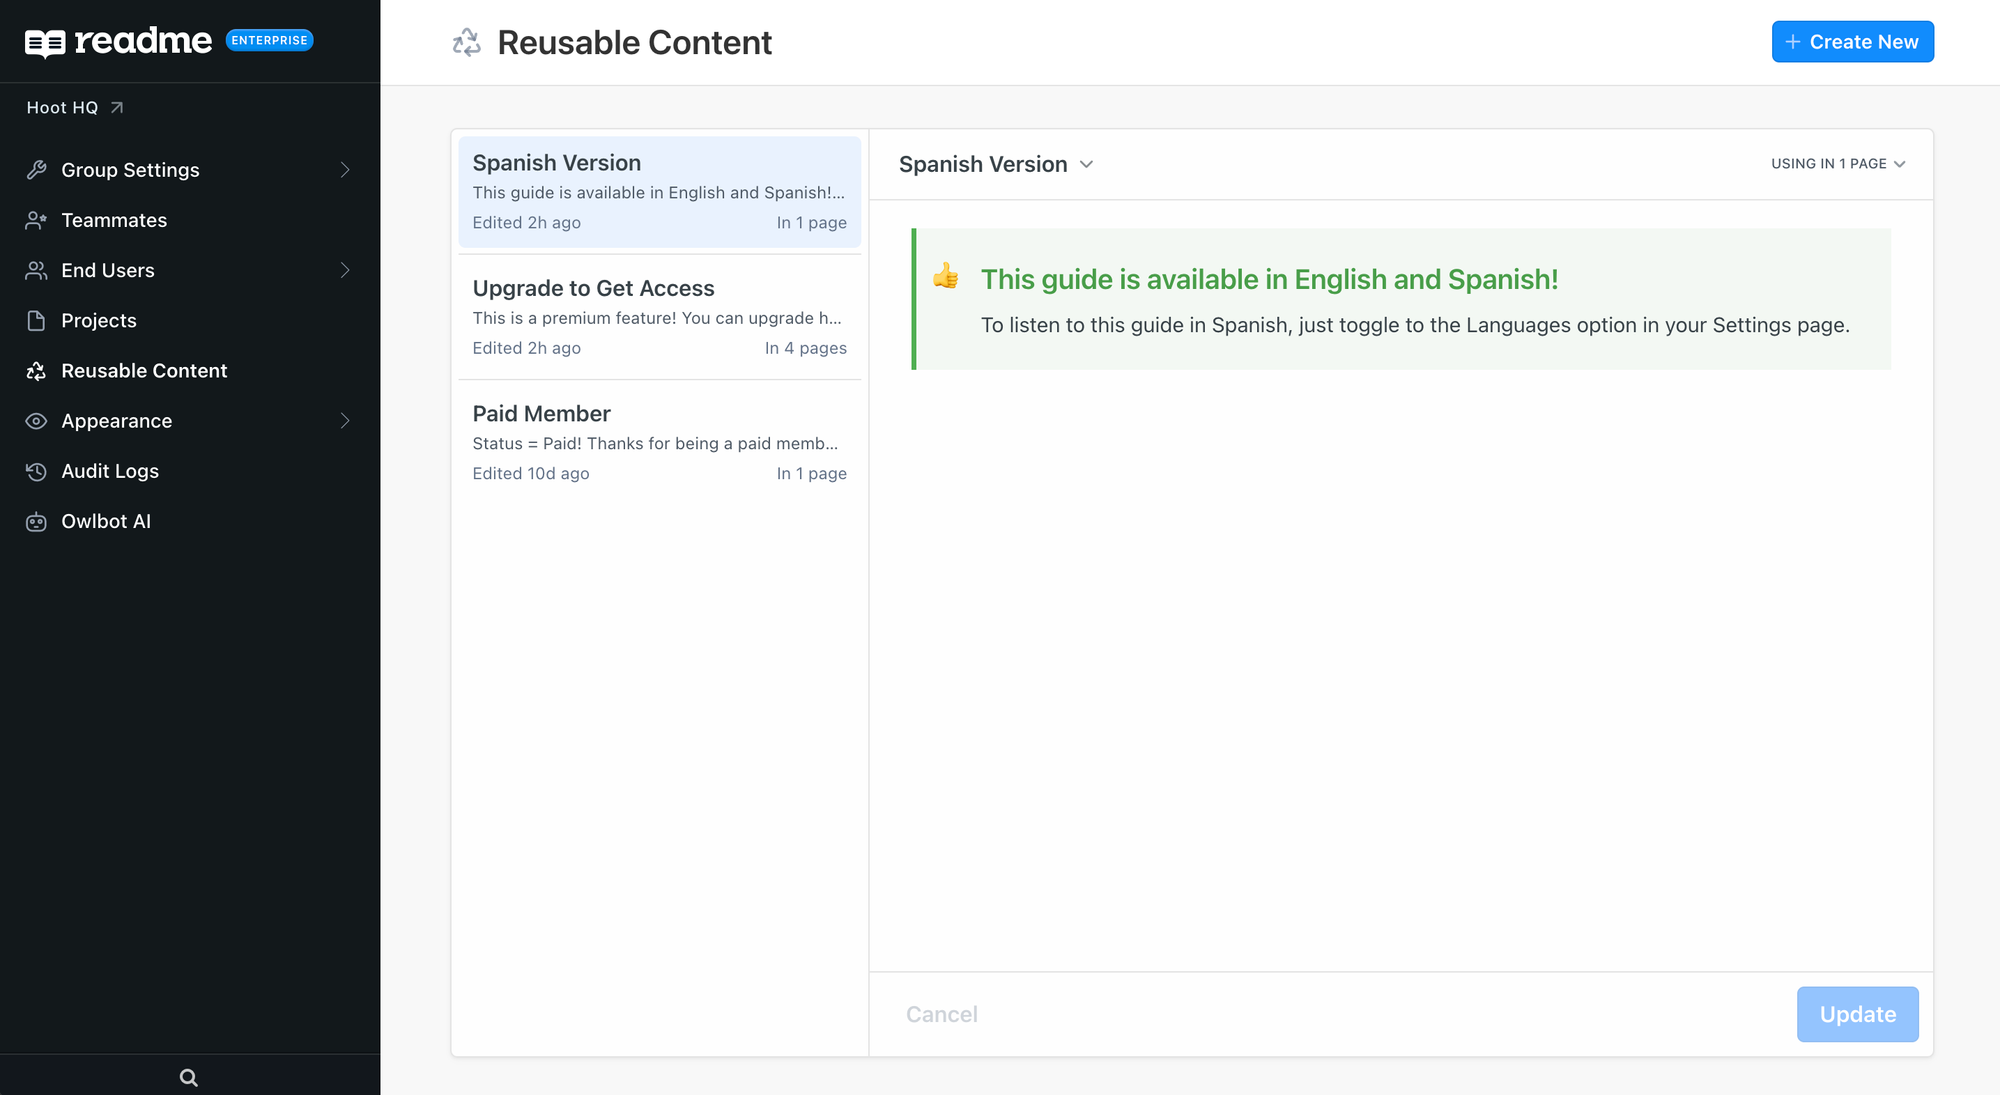Click the Projects document icon
Image resolution: width=2000 pixels, height=1095 pixels.
click(x=37, y=321)
